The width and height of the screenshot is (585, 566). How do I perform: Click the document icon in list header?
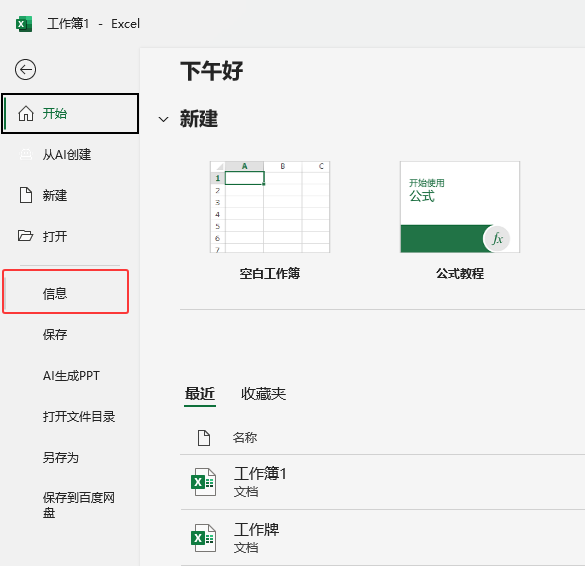click(x=204, y=438)
